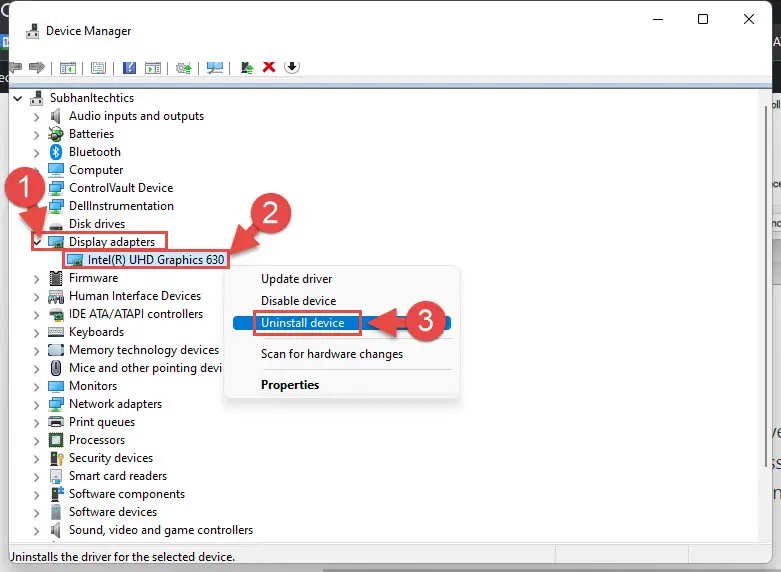Screen dimensions: 781x572
Task: Click the blue Bluetooth icon
Action: tap(56, 152)
